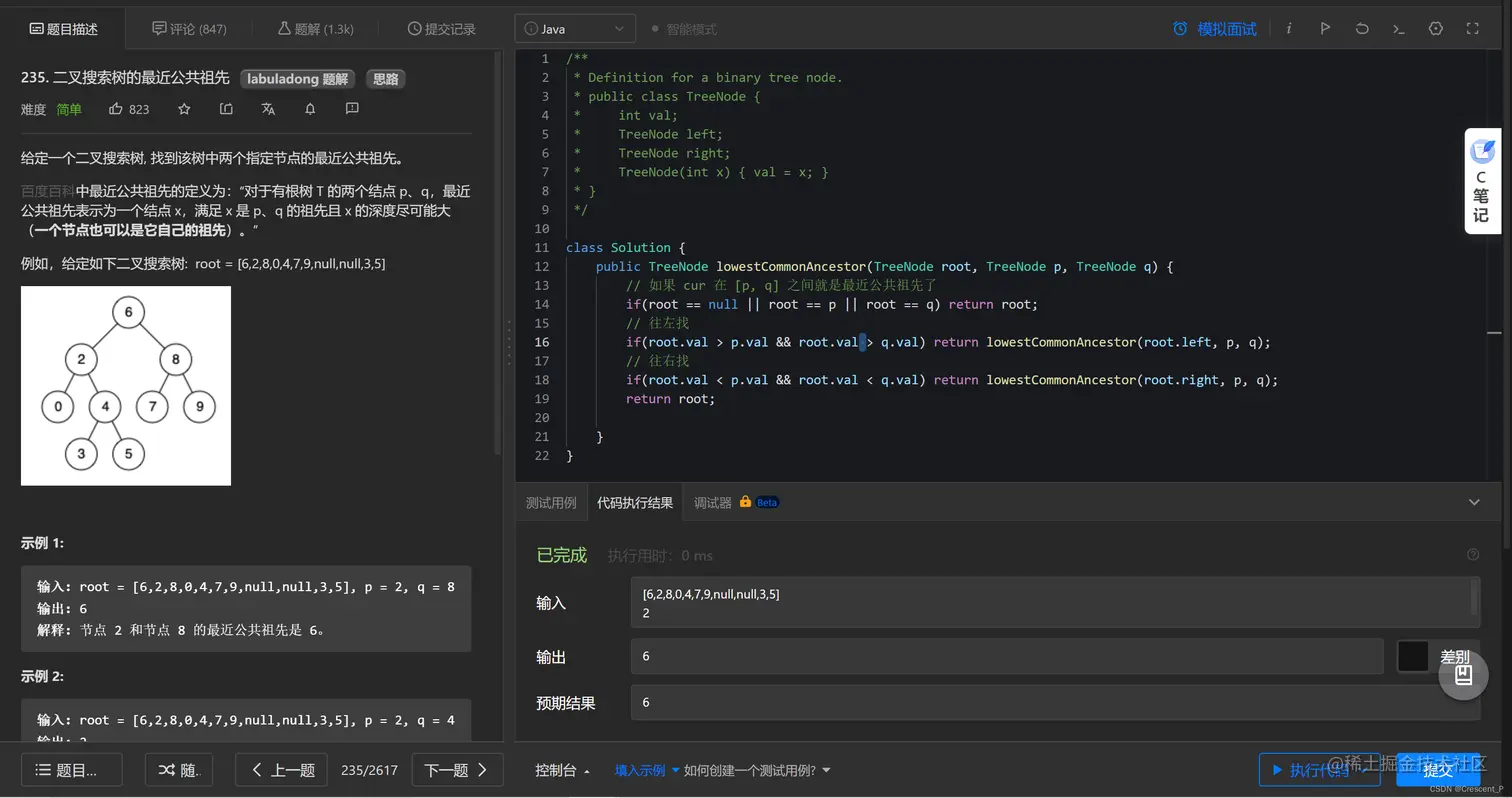Open the 题解 (1.3k) tab
The height and width of the screenshot is (798, 1512).
point(315,28)
